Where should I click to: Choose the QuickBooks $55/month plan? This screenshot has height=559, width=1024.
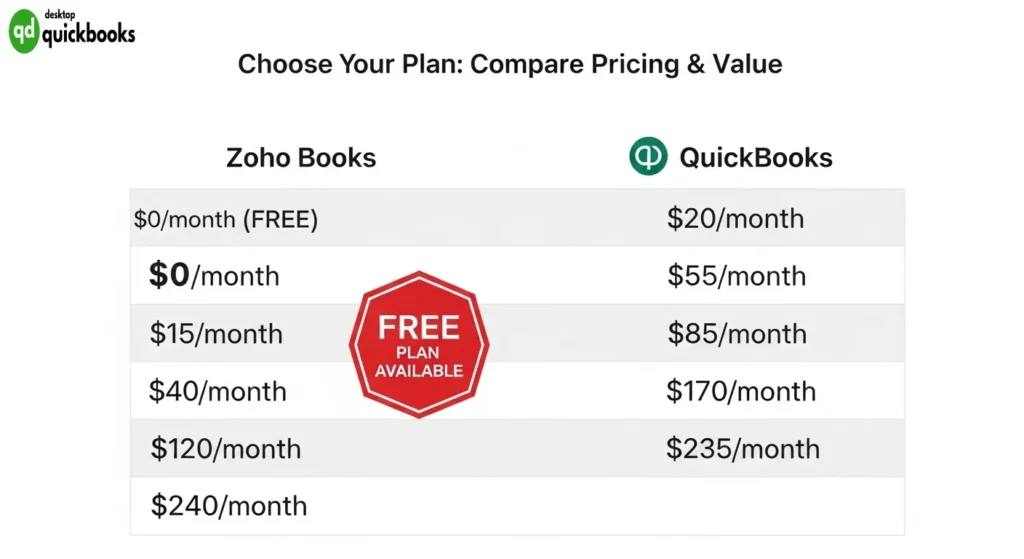[x=736, y=275]
